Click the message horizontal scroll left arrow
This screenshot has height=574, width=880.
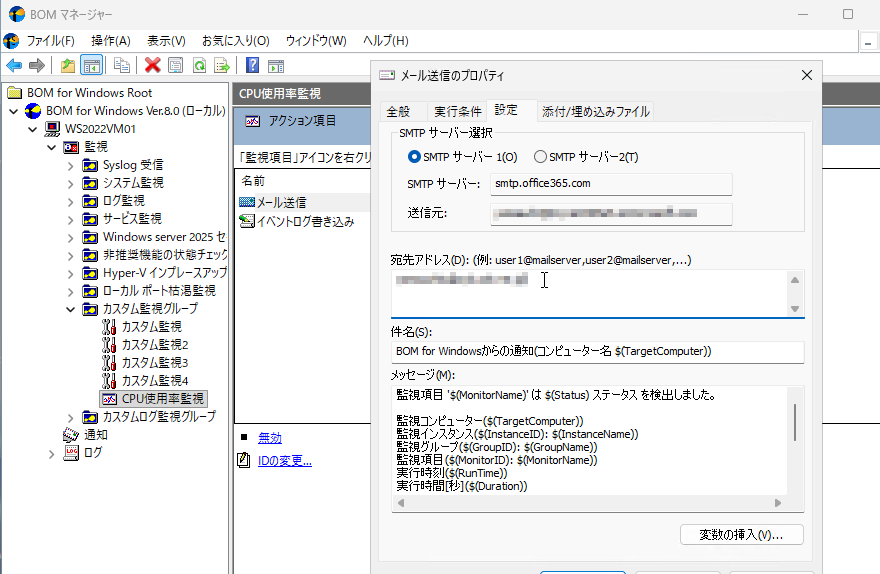coord(401,503)
